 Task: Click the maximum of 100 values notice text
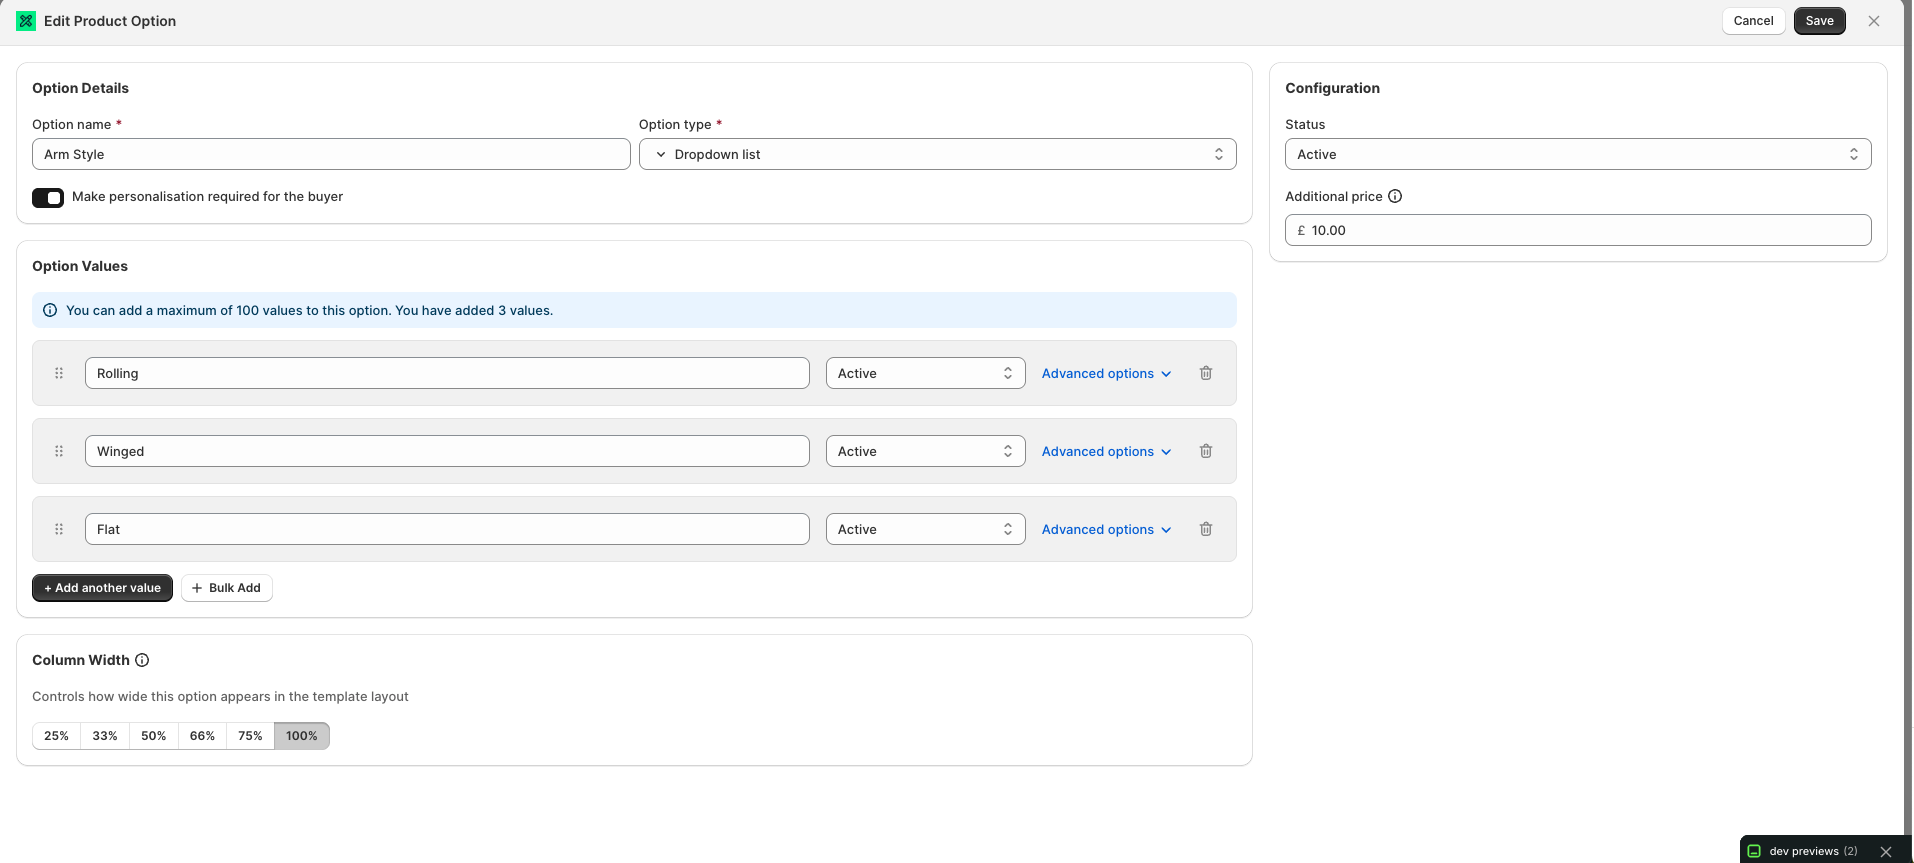point(309,310)
